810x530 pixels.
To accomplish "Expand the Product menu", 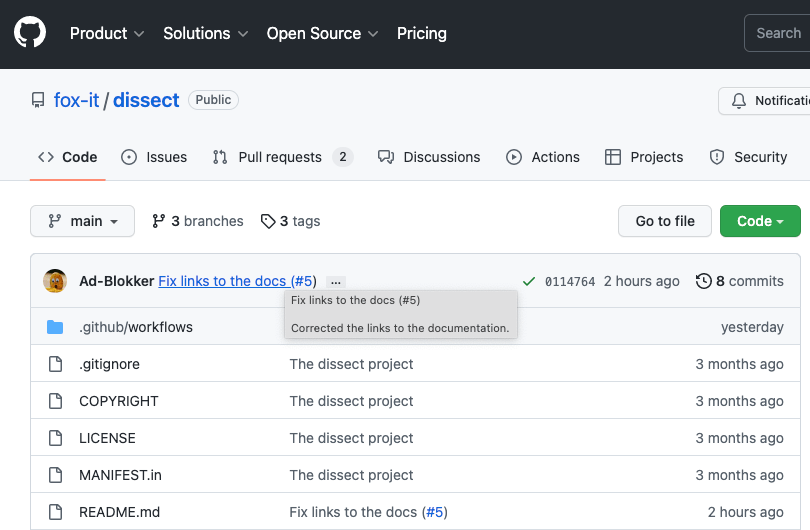I will pos(107,33).
